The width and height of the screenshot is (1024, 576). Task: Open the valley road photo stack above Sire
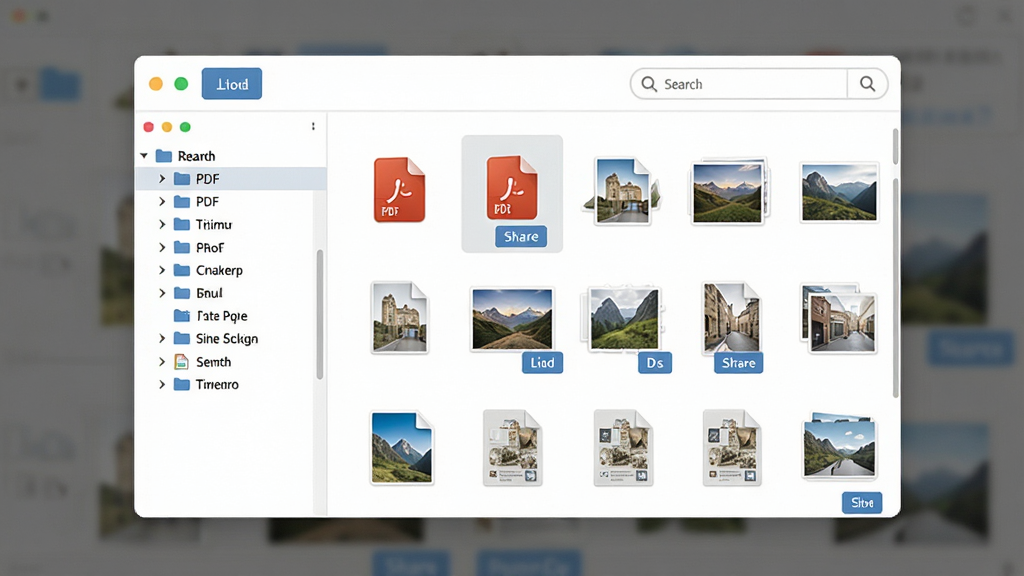pyautogui.click(x=839, y=446)
